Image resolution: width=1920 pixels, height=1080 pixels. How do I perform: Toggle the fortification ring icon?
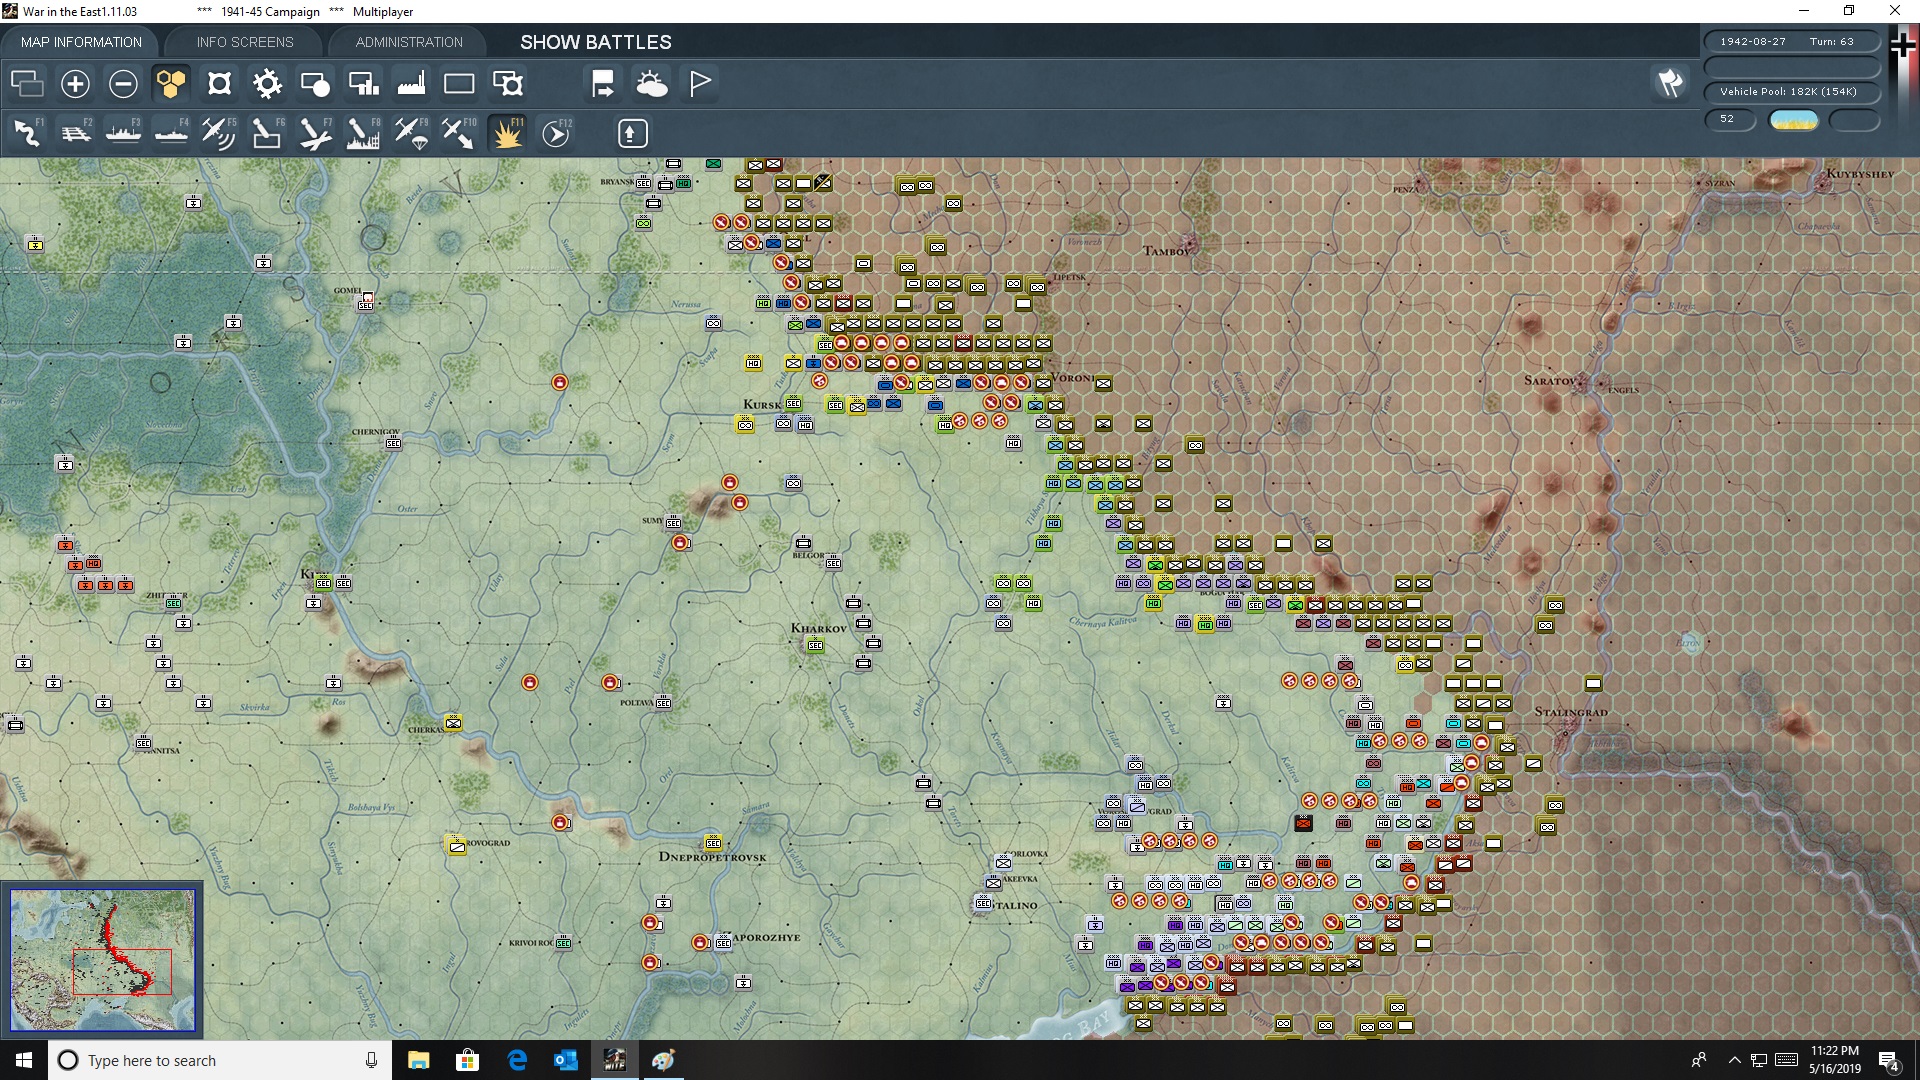point(219,83)
